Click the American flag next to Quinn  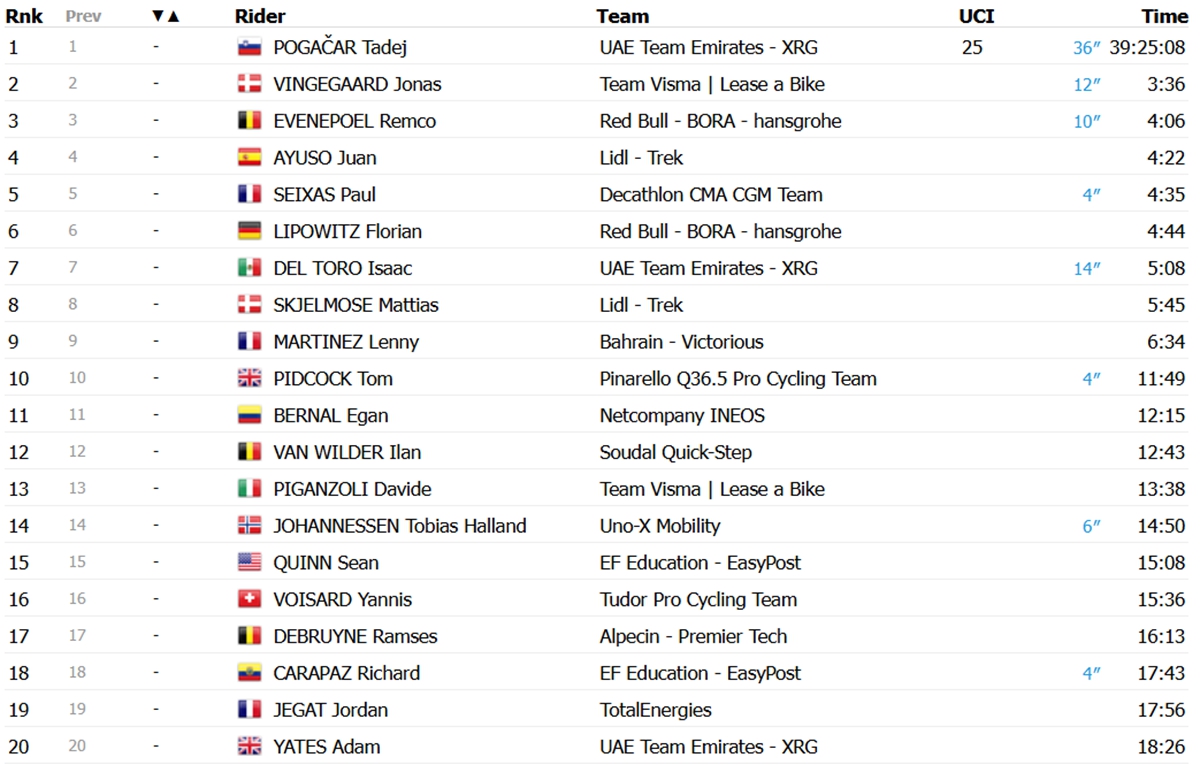(x=249, y=563)
